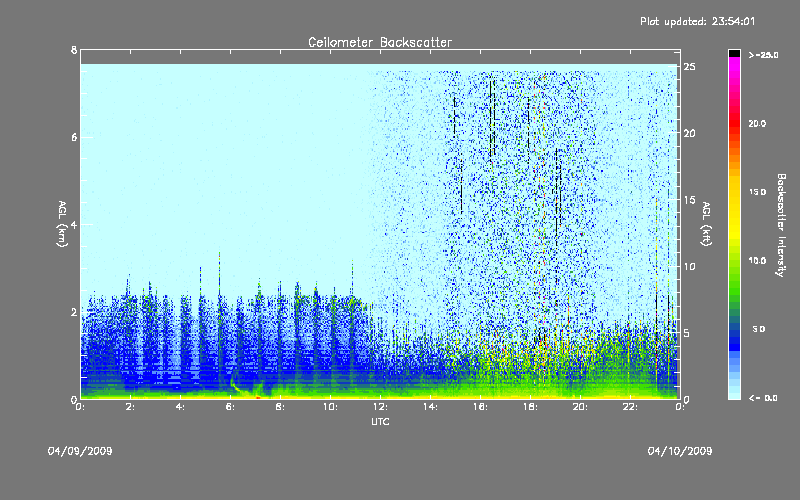Click the '14:' hour tick on time axis
Viewport: 800px width, 500px height.
coord(431,407)
